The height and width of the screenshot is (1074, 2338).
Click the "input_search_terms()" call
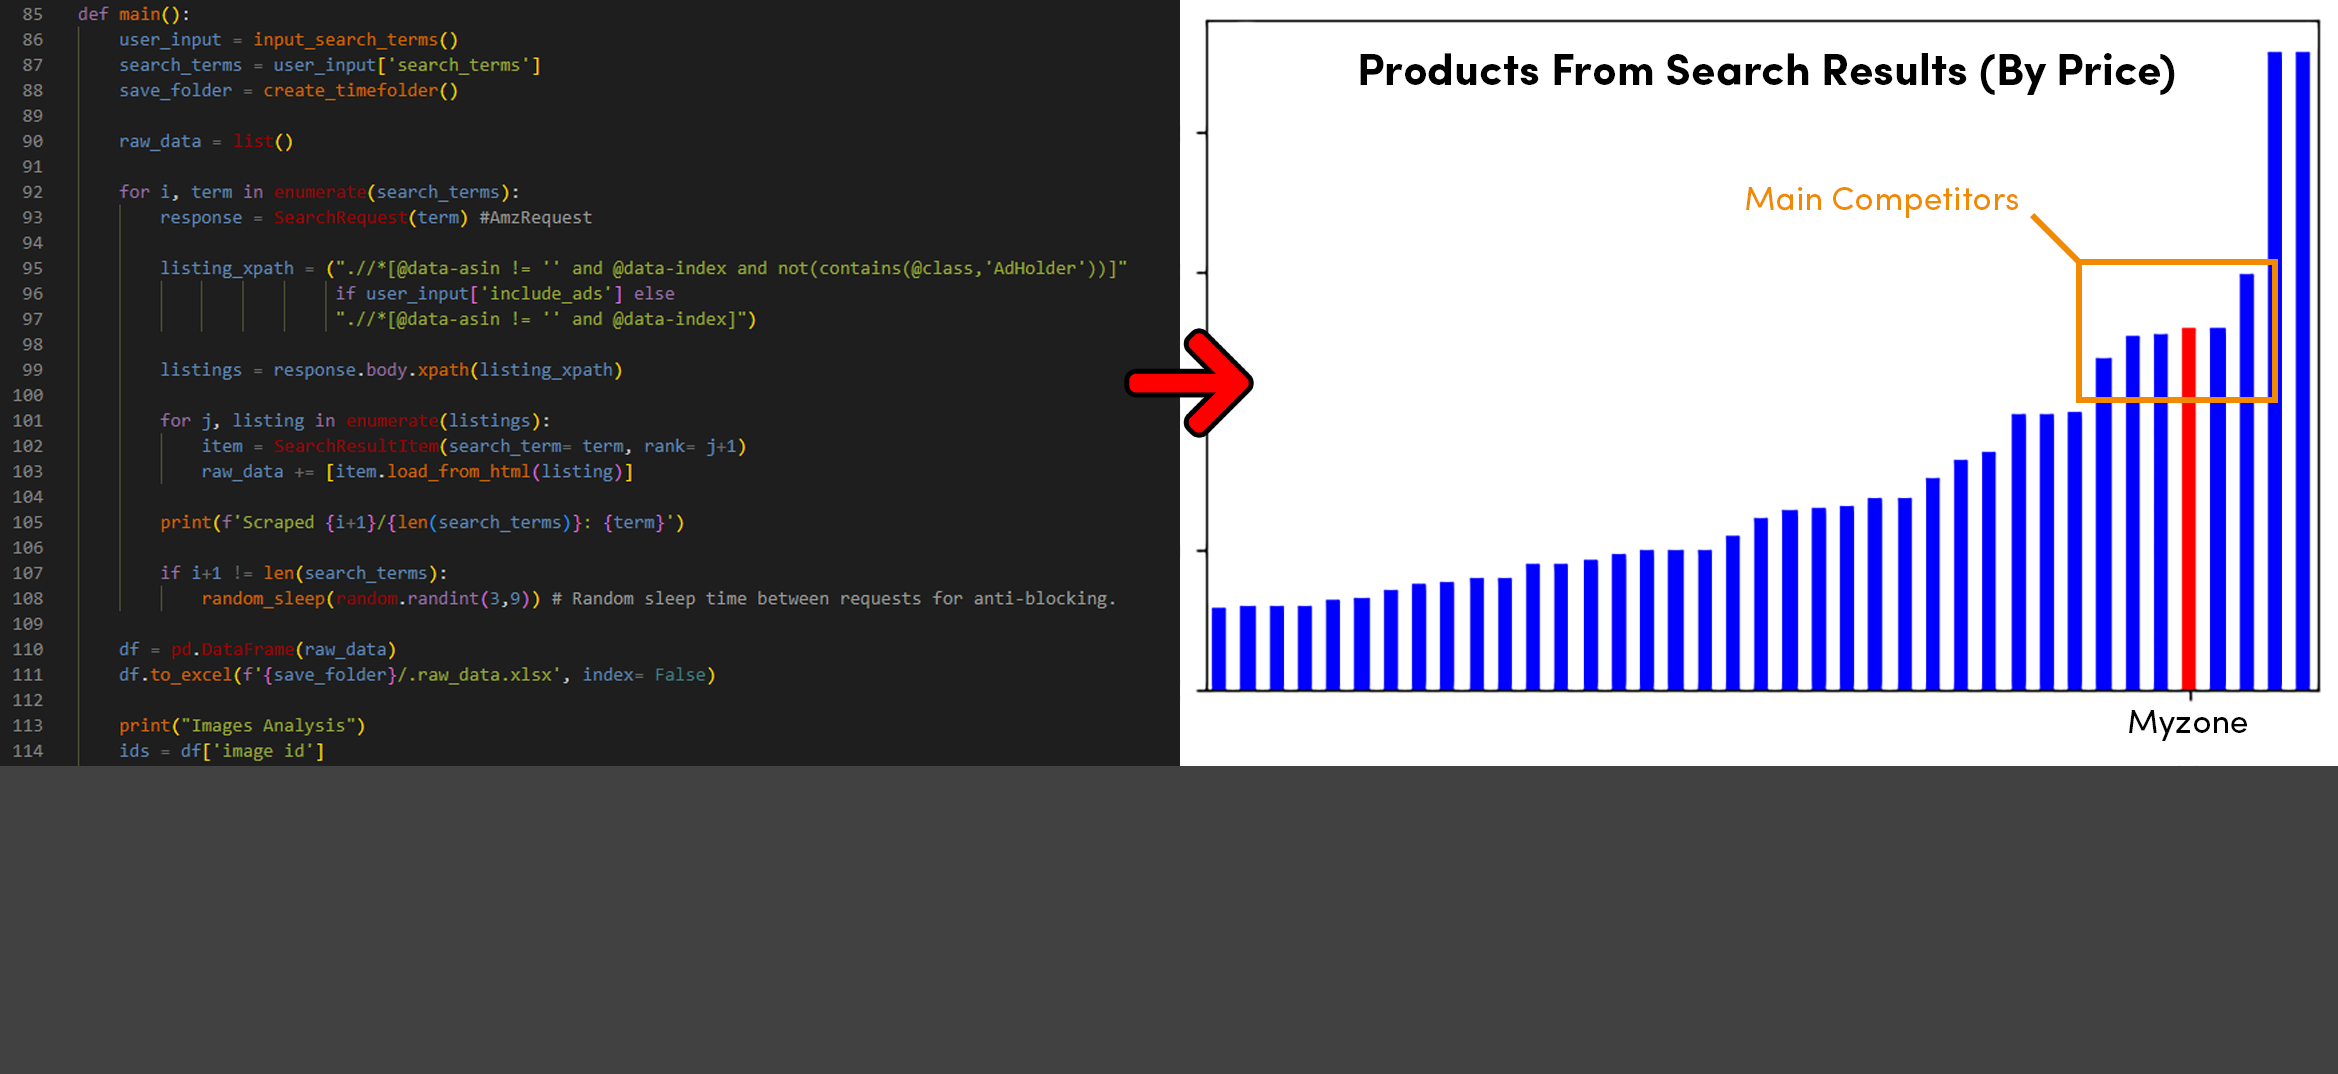click(x=355, y=39)
